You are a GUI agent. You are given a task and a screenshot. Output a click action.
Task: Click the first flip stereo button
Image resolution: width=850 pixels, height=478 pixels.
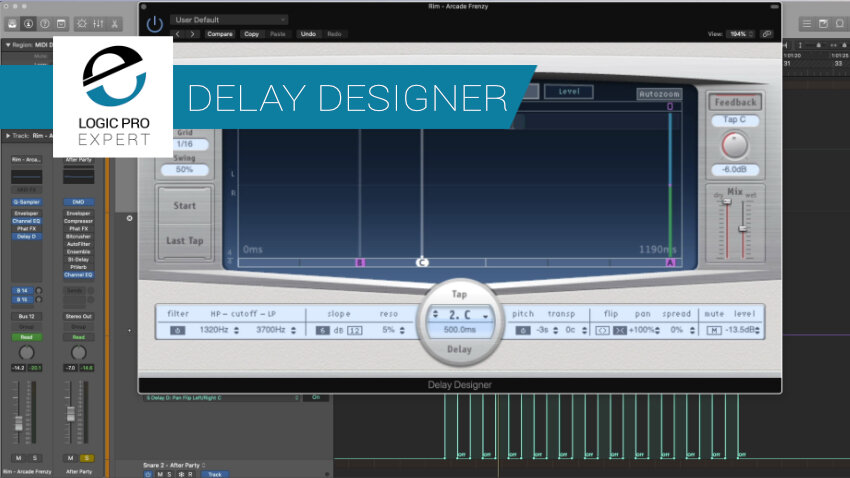coord(602,330)
